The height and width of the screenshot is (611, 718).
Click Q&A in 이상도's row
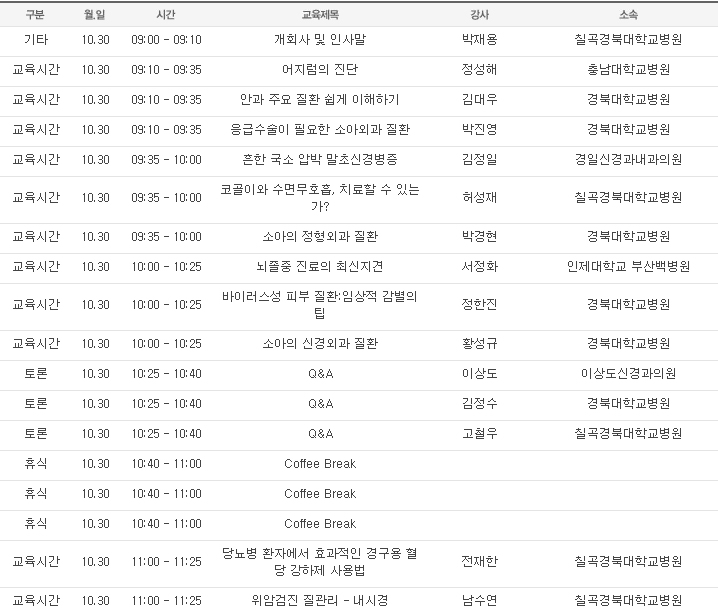[321, 374]
